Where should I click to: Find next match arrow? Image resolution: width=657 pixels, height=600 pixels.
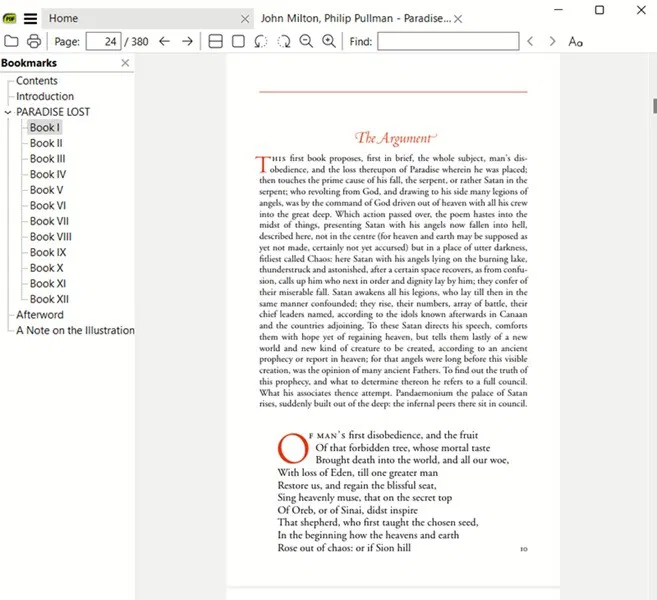[552, 41]
